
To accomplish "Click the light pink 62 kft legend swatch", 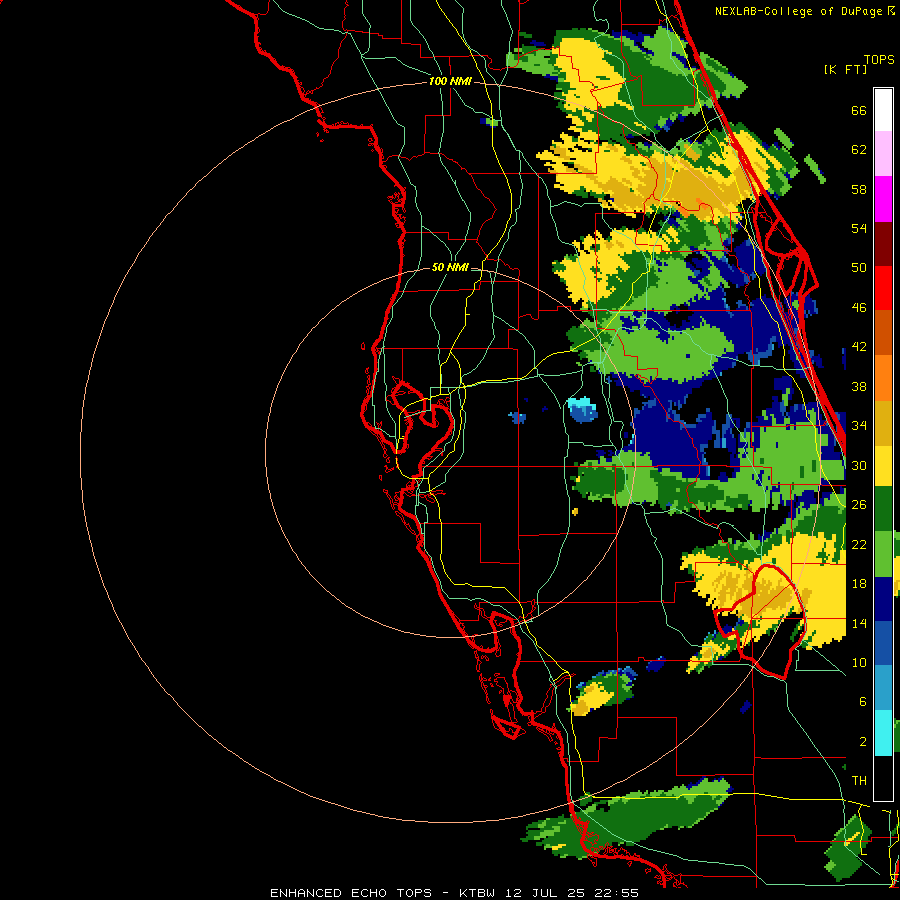I will coord(883,153).
